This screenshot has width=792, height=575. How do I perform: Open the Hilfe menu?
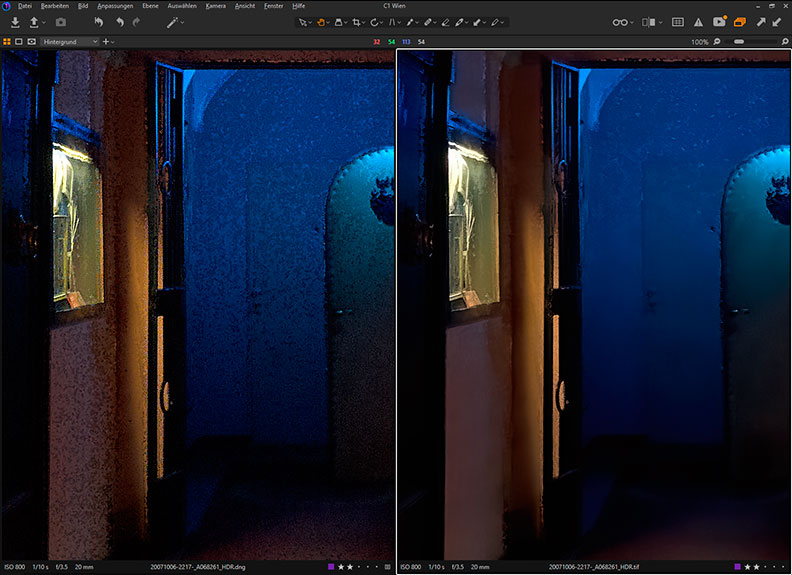(x=299, y=6)
